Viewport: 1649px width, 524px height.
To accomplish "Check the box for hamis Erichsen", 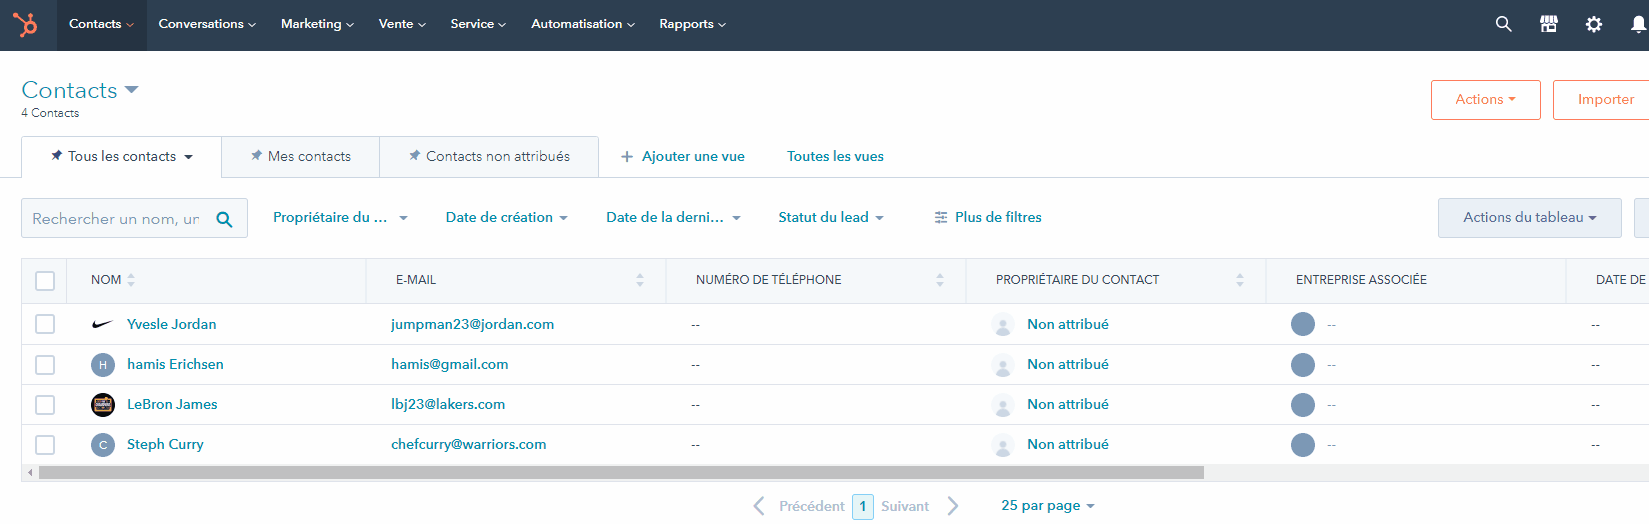I will pyautogui.click(x=45, y=365).
